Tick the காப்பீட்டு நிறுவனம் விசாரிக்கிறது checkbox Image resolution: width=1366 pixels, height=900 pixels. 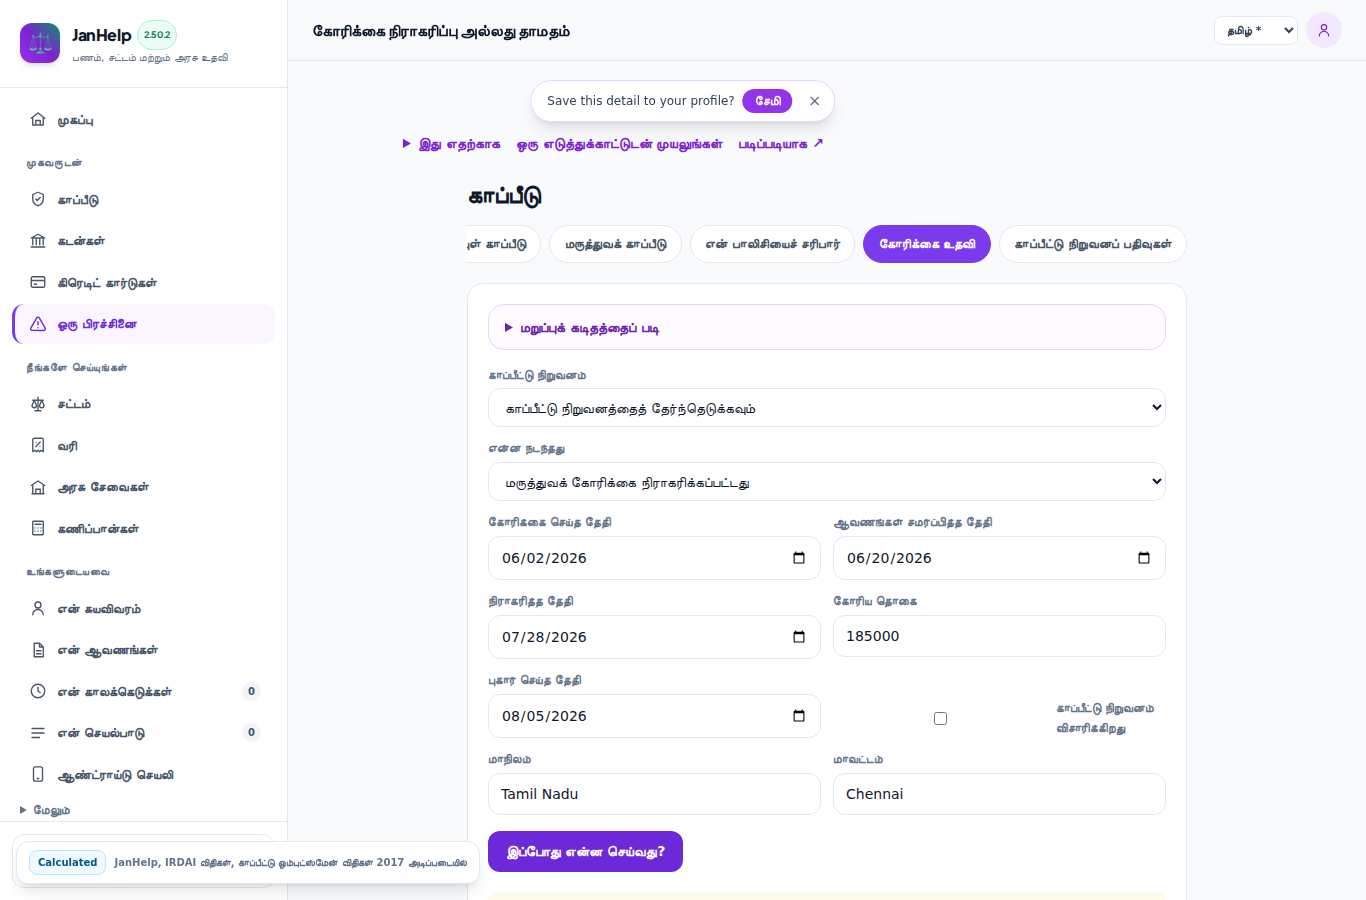(x=940, y=718)
